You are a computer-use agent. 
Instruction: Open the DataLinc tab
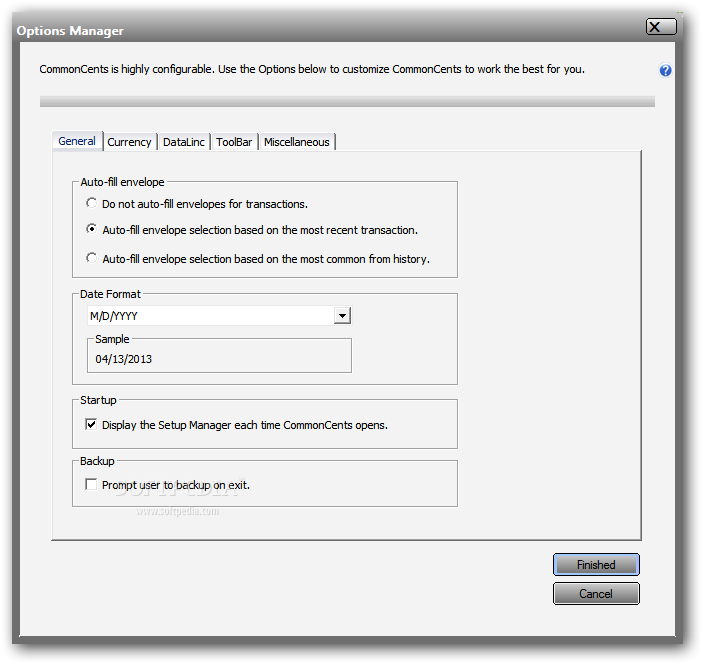pos(184,142)
